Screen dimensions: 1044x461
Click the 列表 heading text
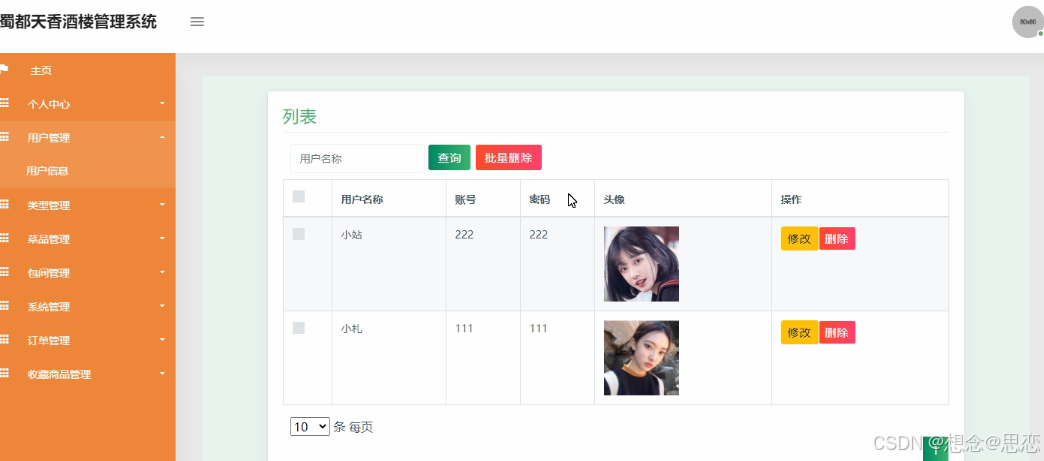(300, 117)
